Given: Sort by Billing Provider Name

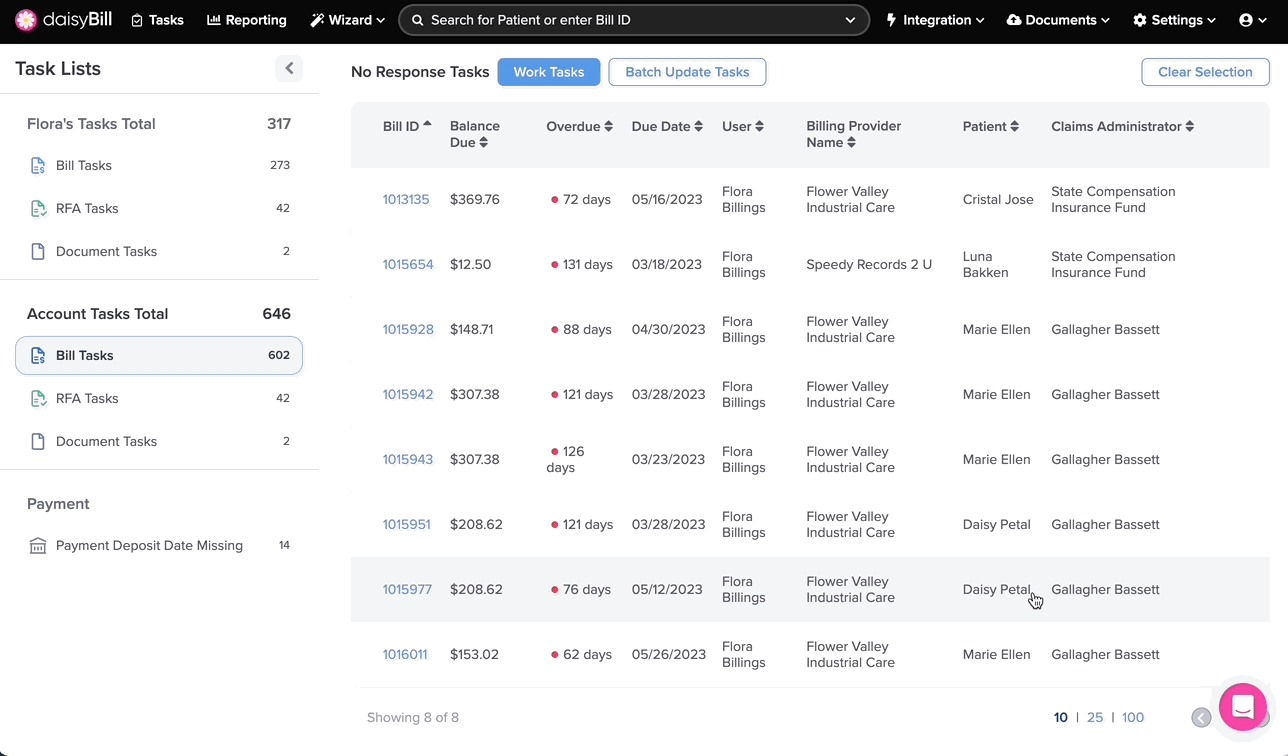Looking at the screenshot, I should (x=854, y=134).
